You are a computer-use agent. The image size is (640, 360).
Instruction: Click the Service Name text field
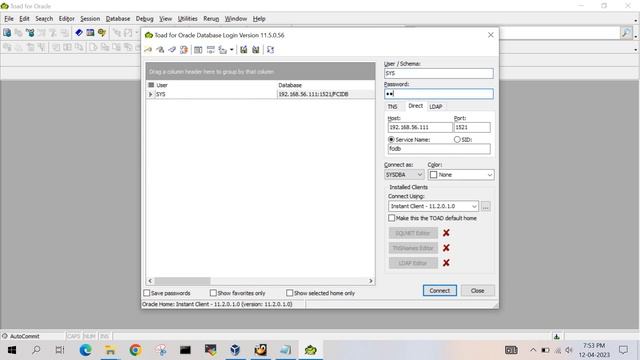click(439, 149)
